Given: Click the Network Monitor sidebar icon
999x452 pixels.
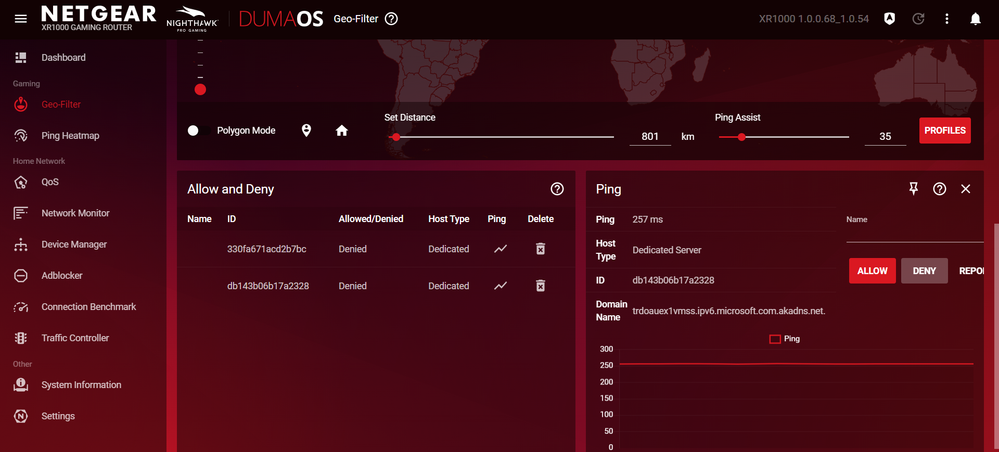Looking at the screenshot, I should pos(21,213).
